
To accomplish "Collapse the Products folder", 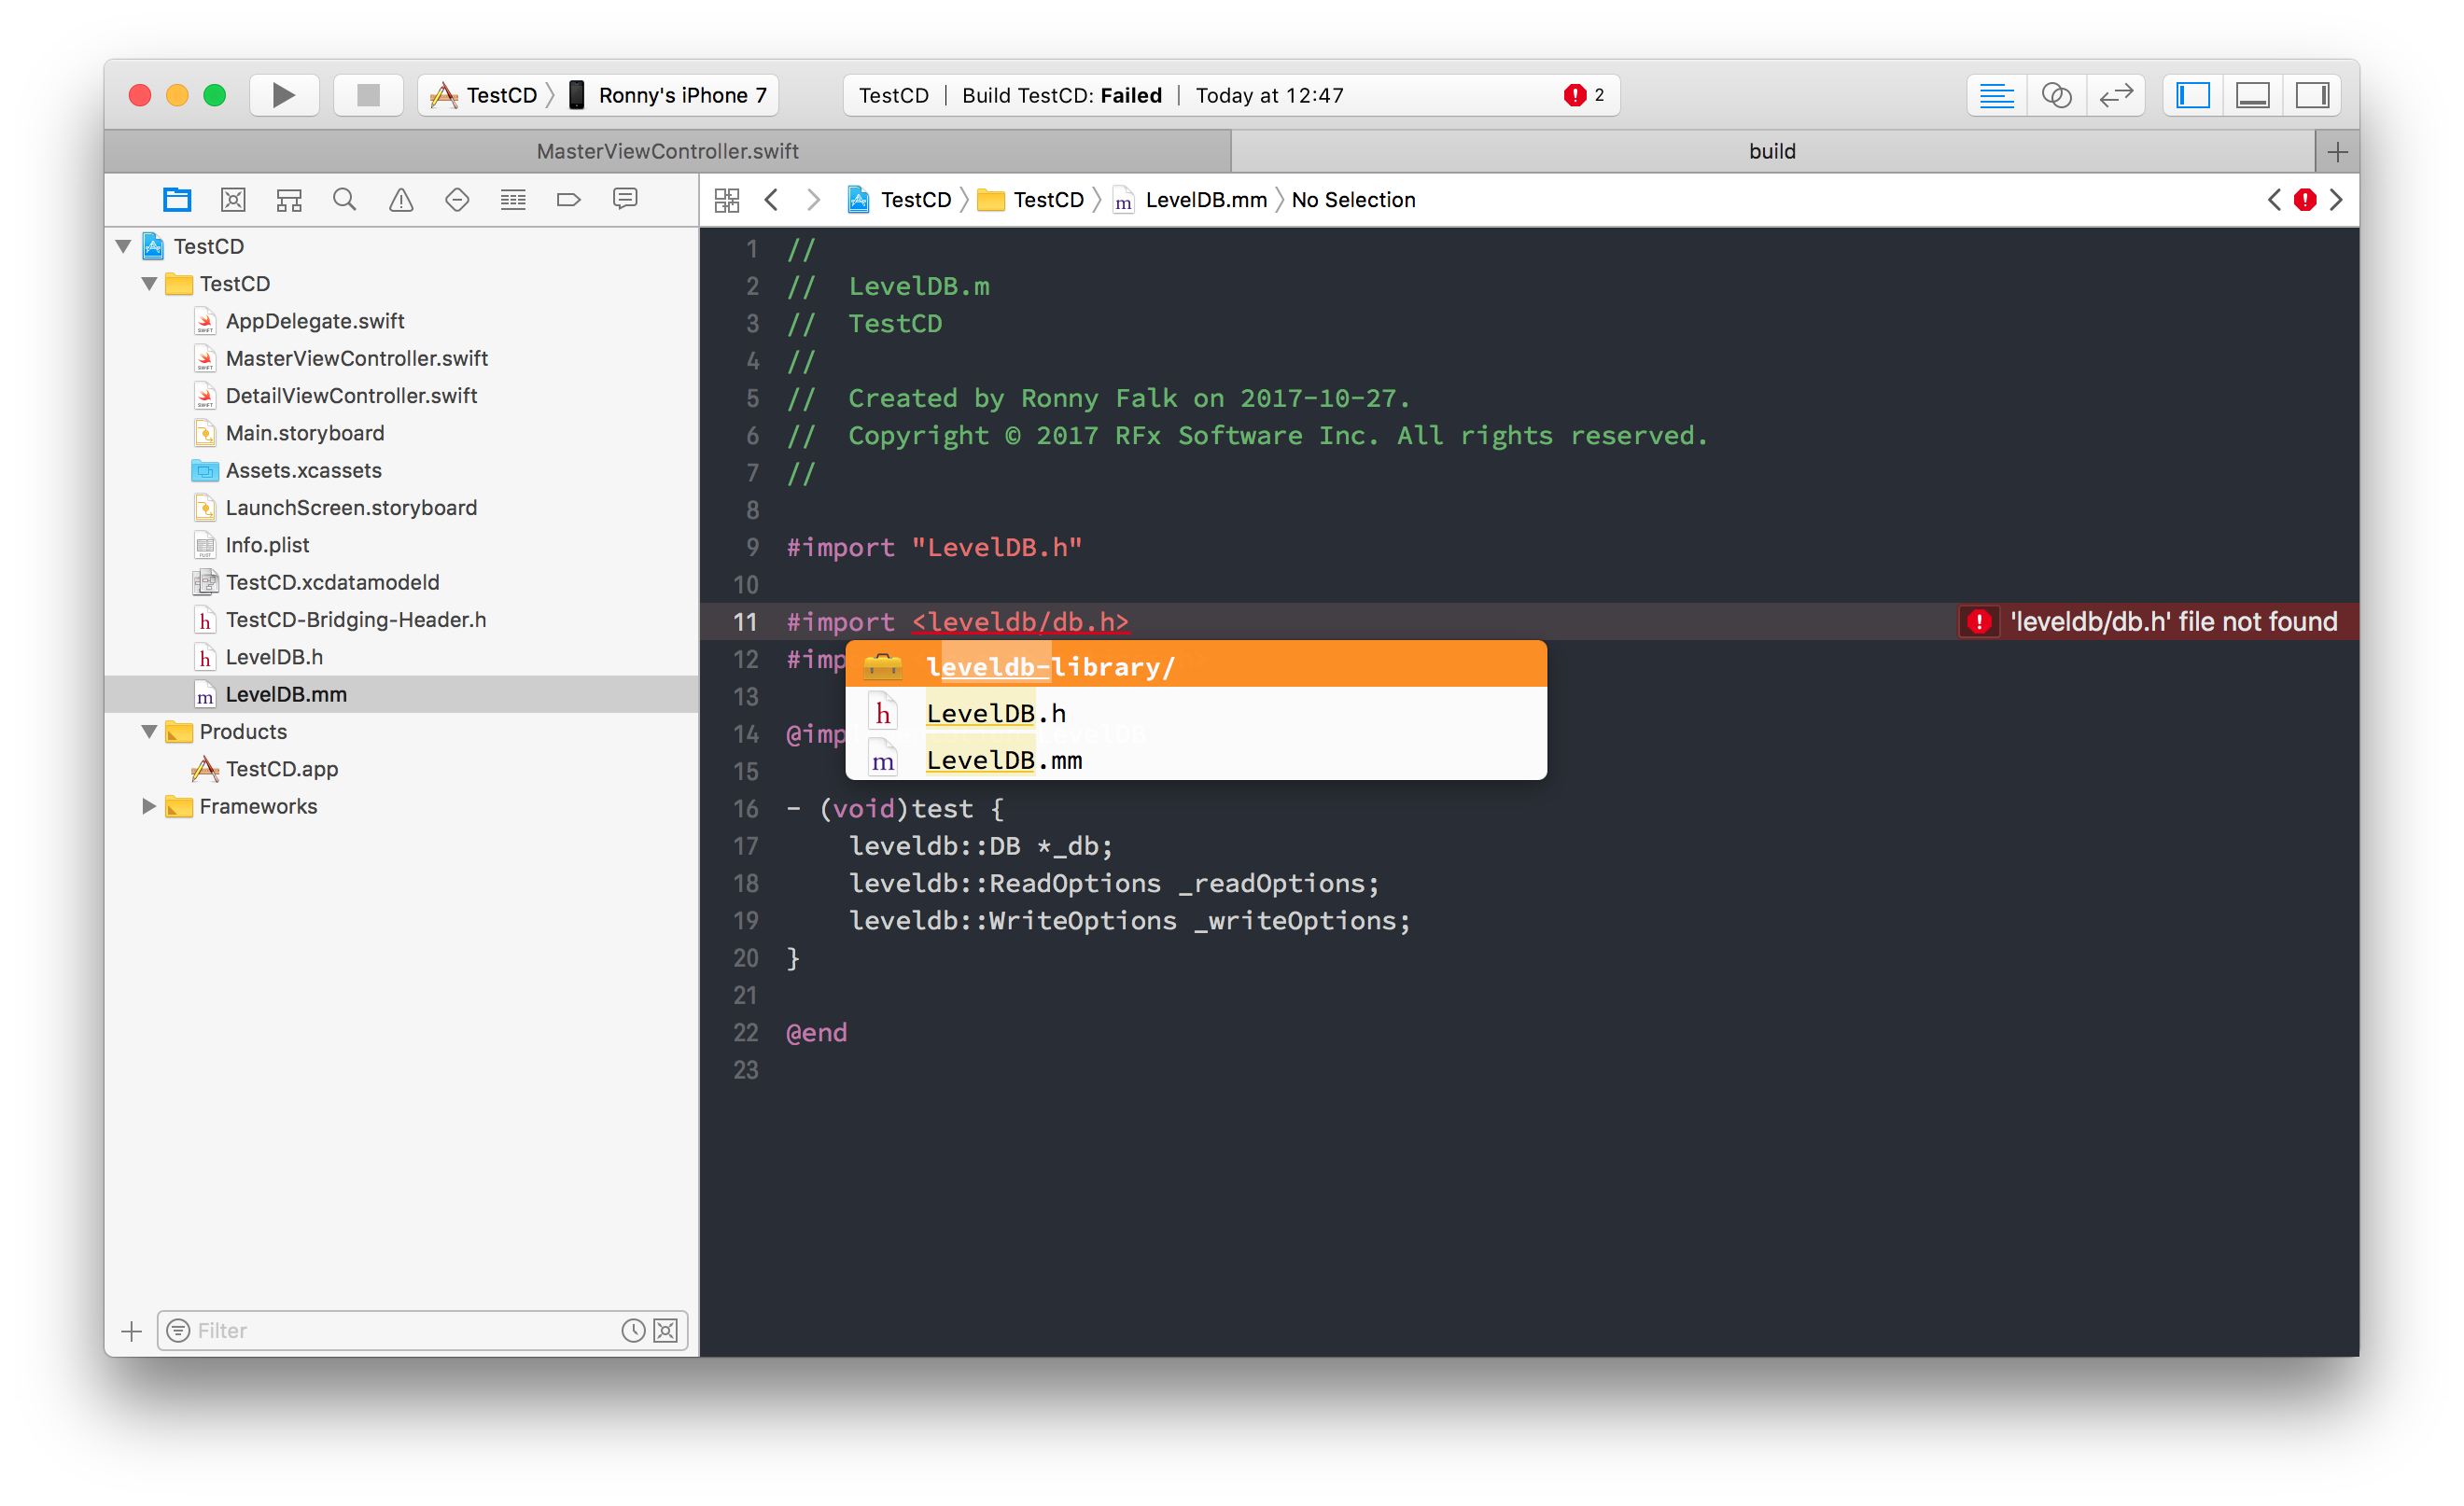I will pyautogui.click(x=149, y=731).
